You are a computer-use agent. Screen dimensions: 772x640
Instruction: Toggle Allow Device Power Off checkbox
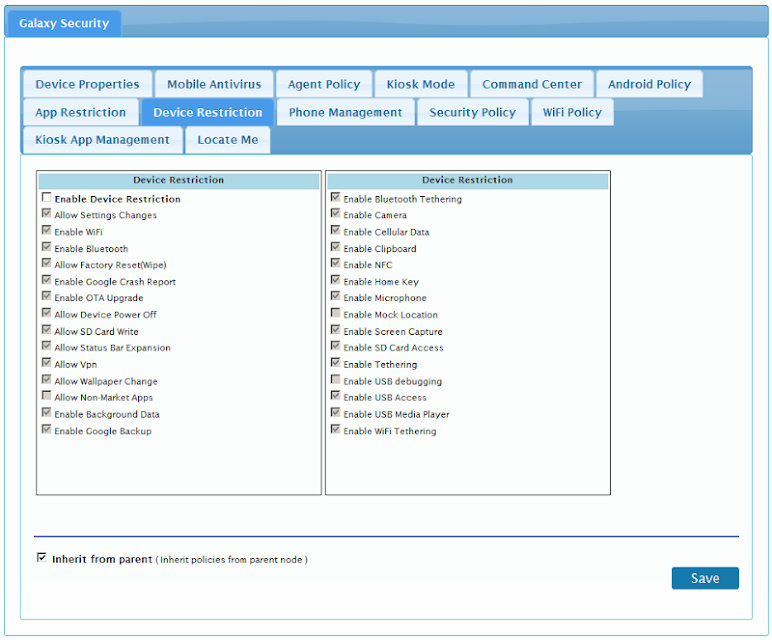[47, 313]
